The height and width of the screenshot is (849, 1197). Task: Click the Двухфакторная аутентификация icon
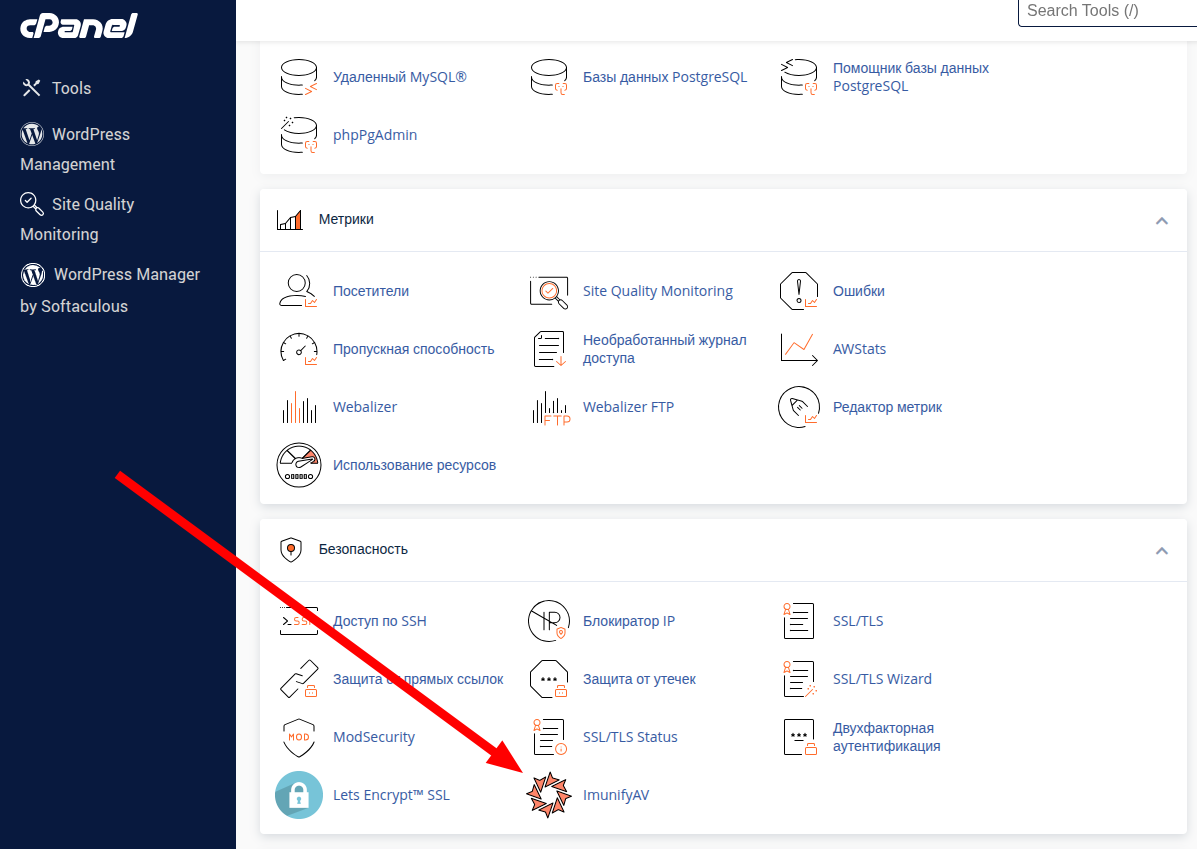point(800,737)
